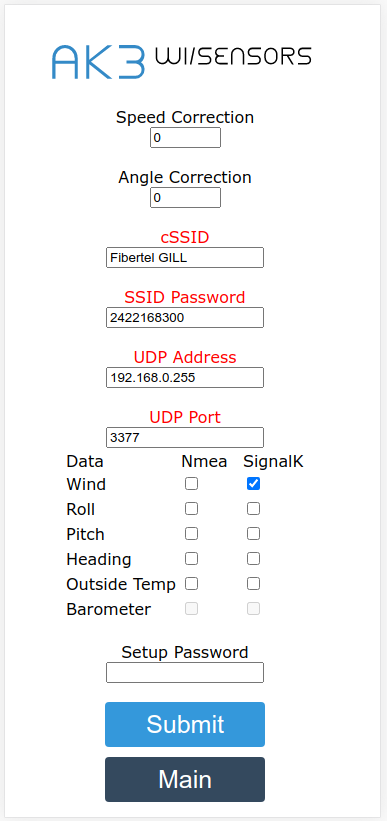Submit the sensor configuration

pyautogui.click(x=185, y=724)
